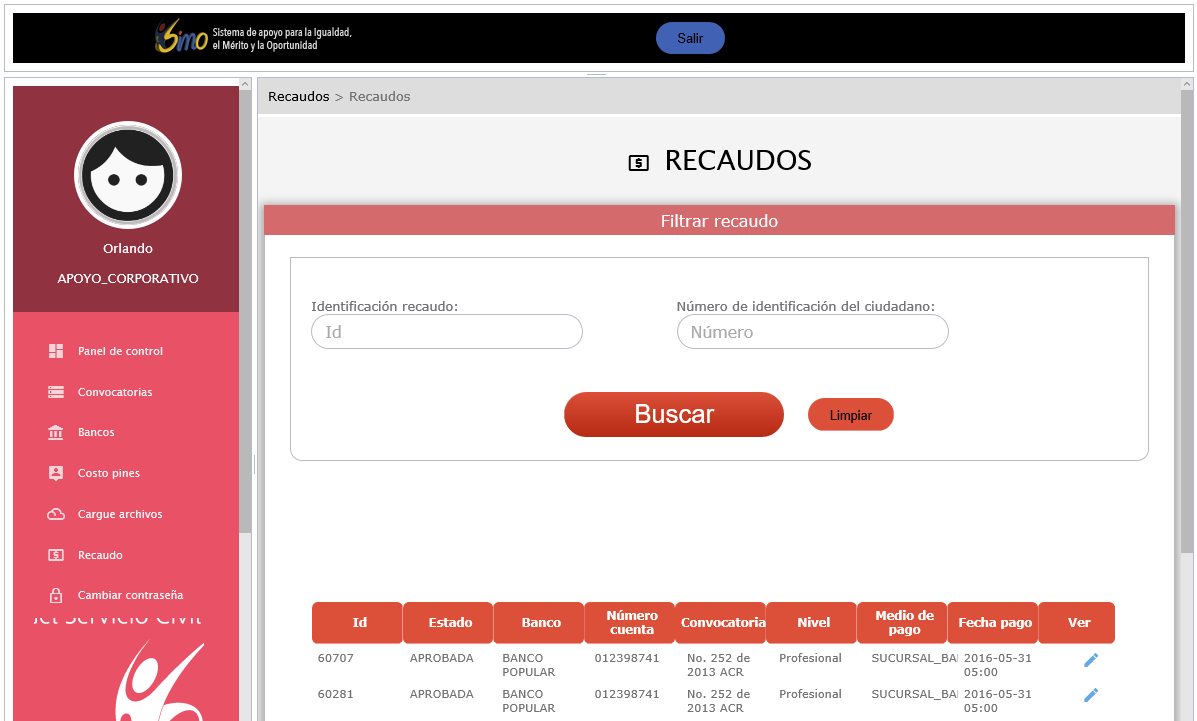The height and width of the screenshot is (721, 1197).
Task: Click the Cargue archivos cloud icon
Action: [56, 514]
